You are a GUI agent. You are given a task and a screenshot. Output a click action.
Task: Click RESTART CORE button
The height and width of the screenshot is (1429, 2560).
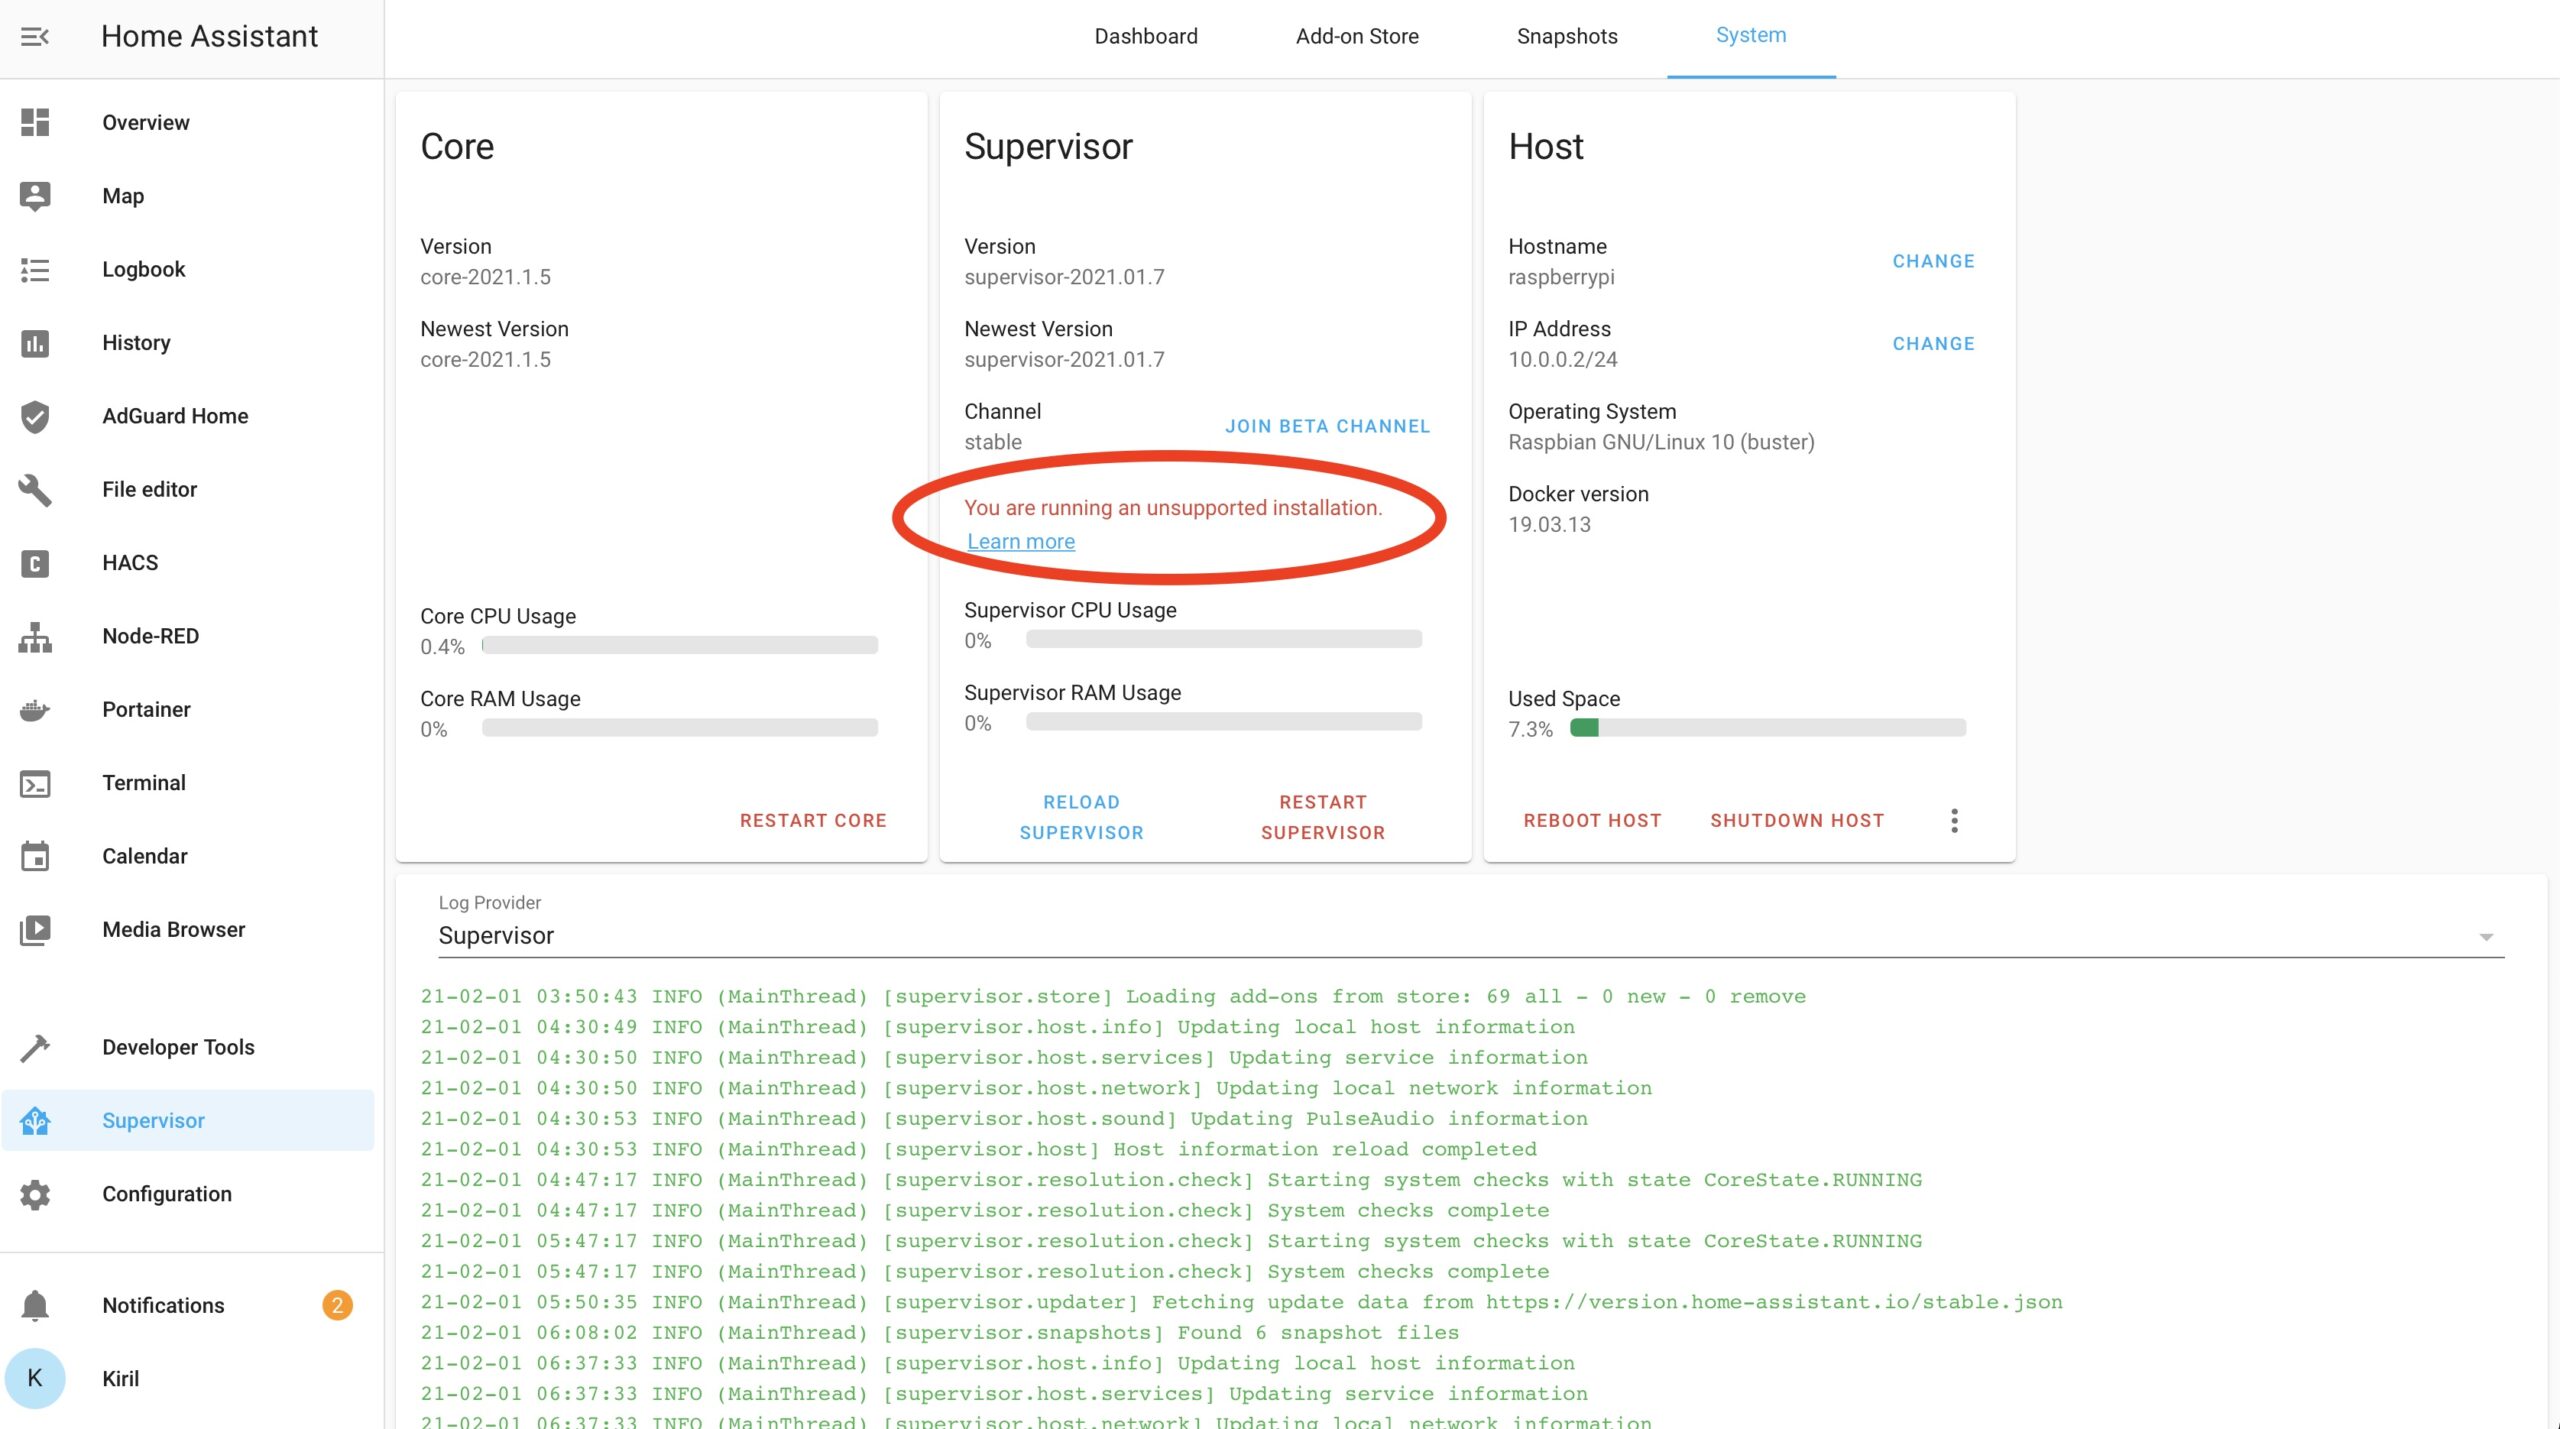coord(812,819)
